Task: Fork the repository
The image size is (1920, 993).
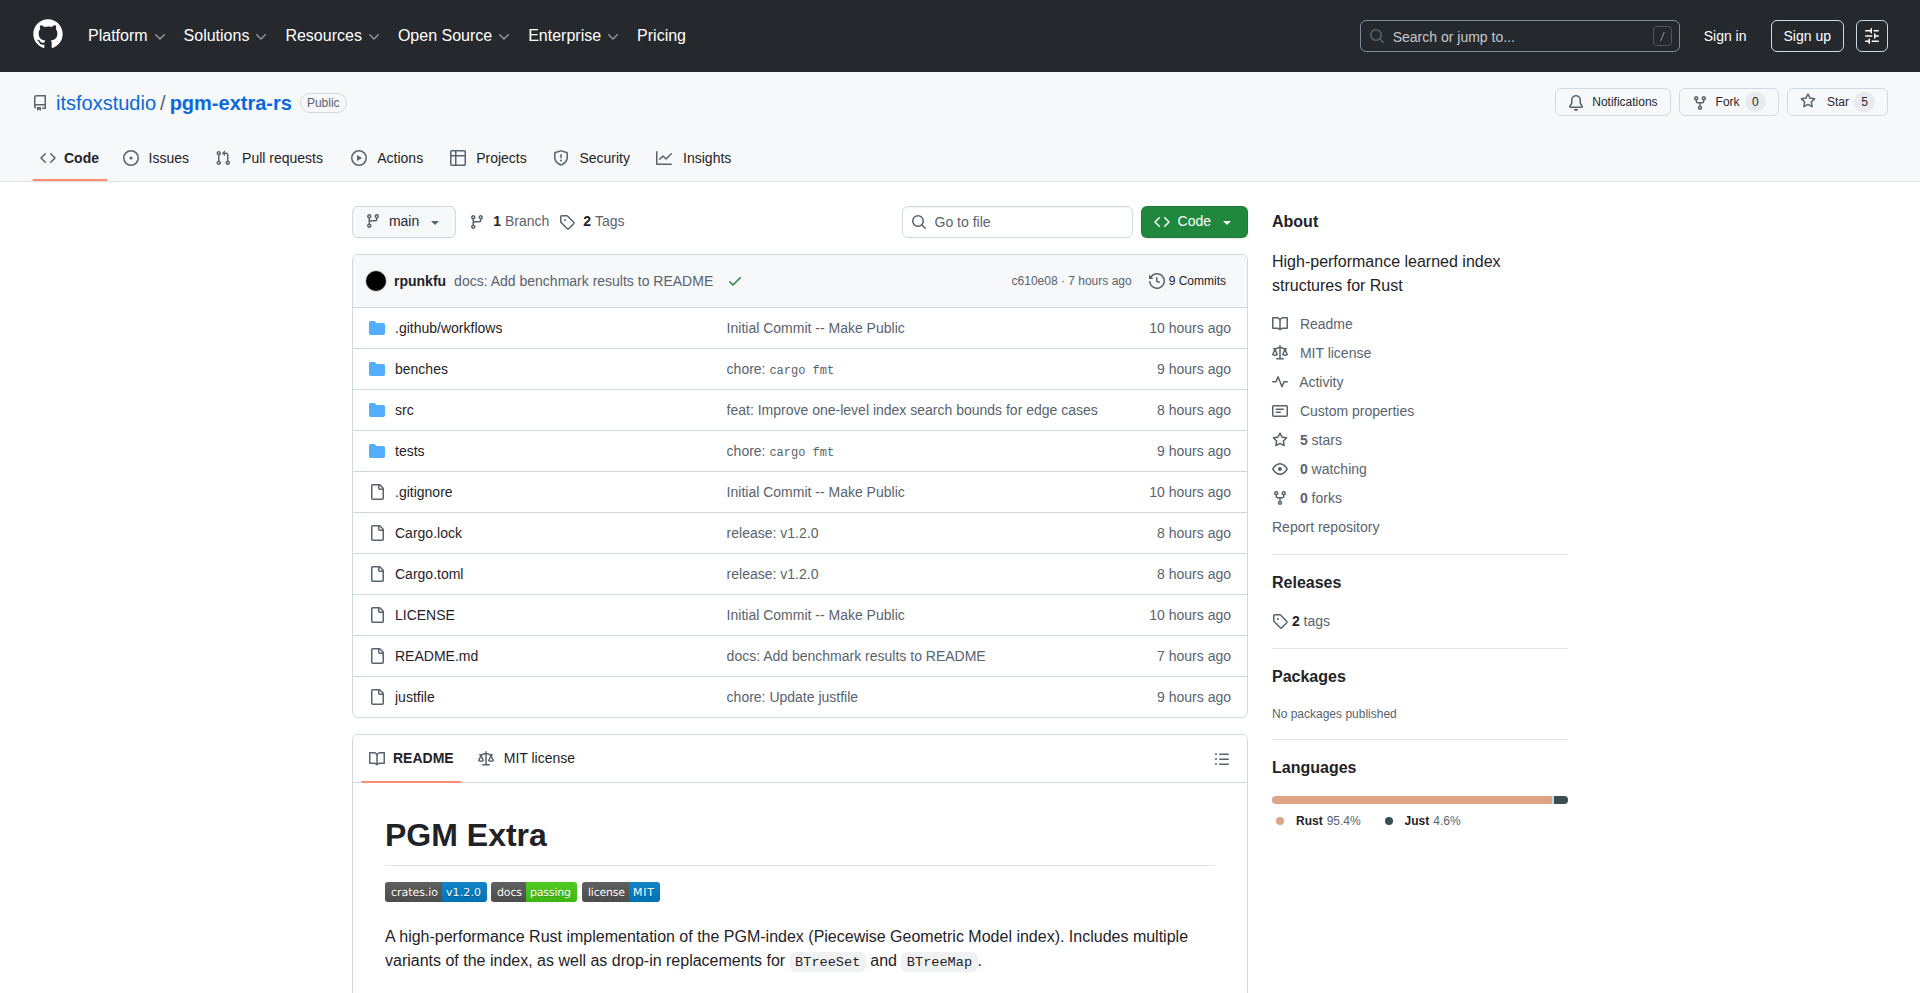Action: 1727,101
